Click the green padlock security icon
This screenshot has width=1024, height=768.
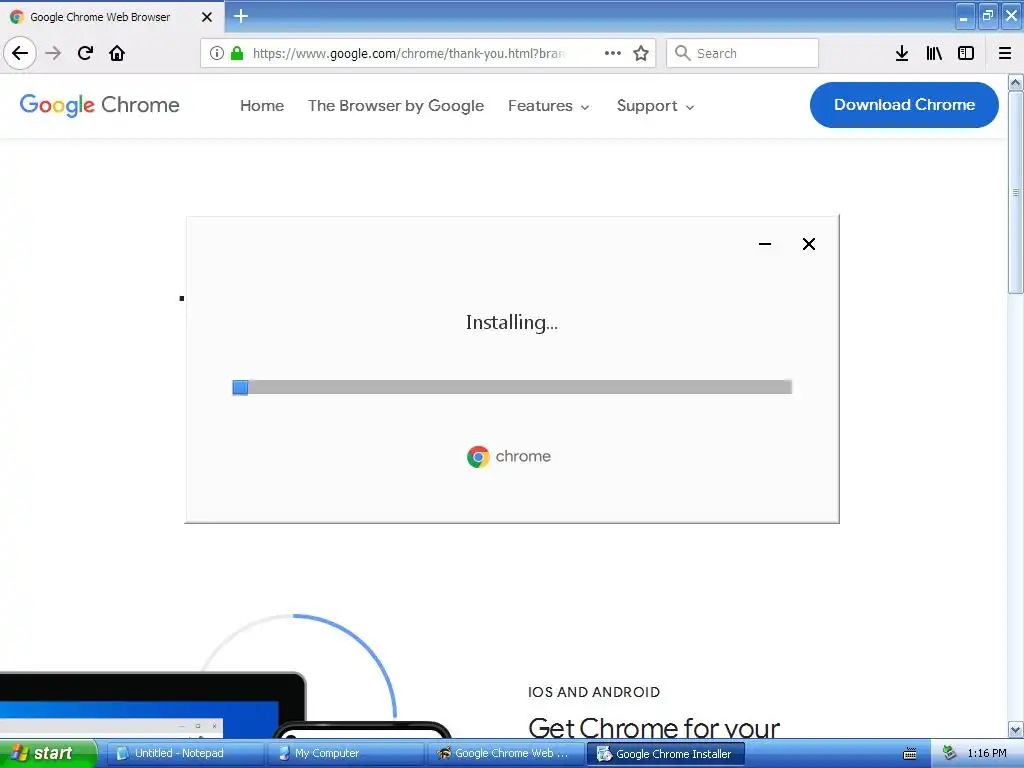pyautogui.click(x=237, y=53)
